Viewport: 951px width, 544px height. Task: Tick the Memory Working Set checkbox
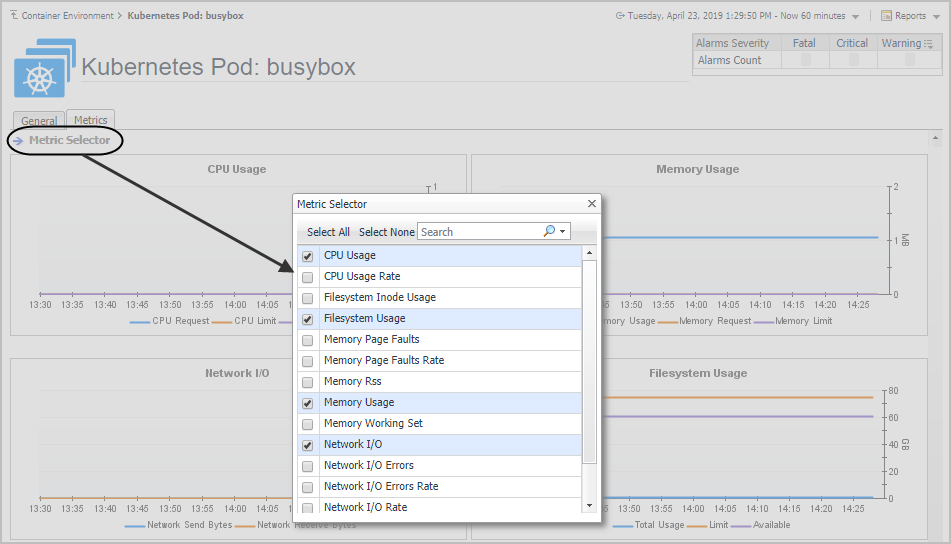(307, 425)
